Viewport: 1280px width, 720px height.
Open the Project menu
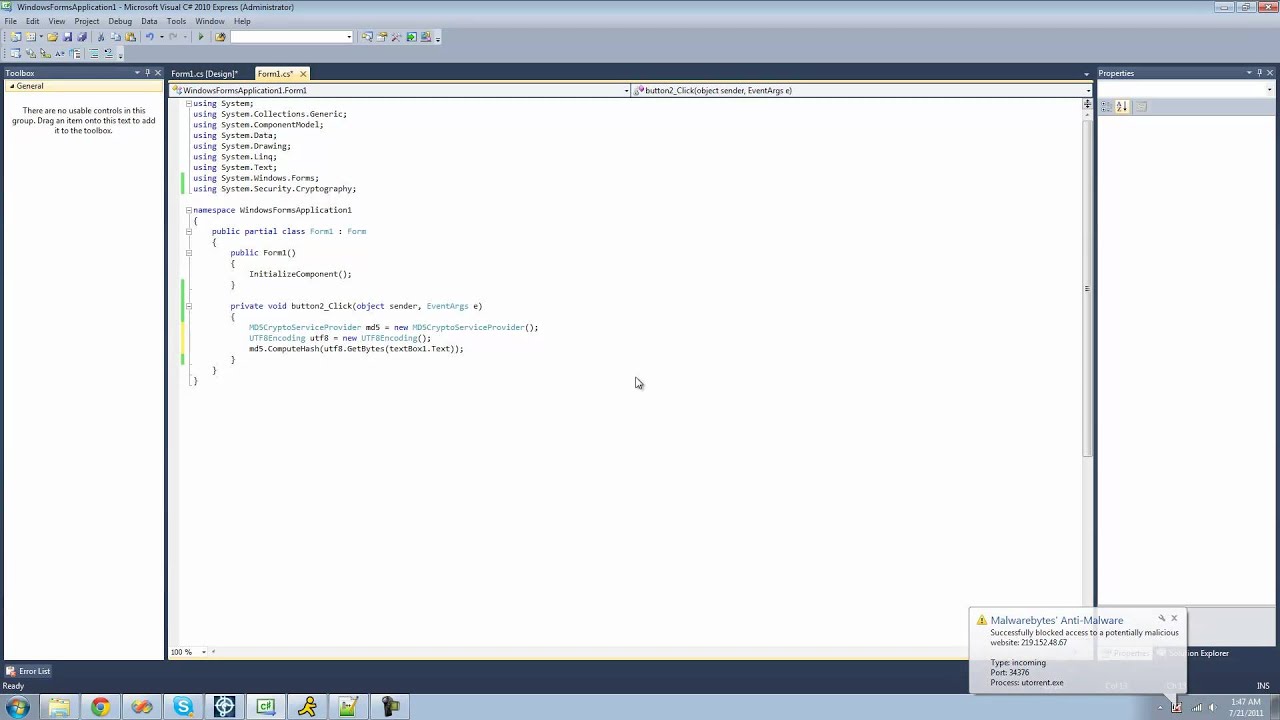[87, 21]
